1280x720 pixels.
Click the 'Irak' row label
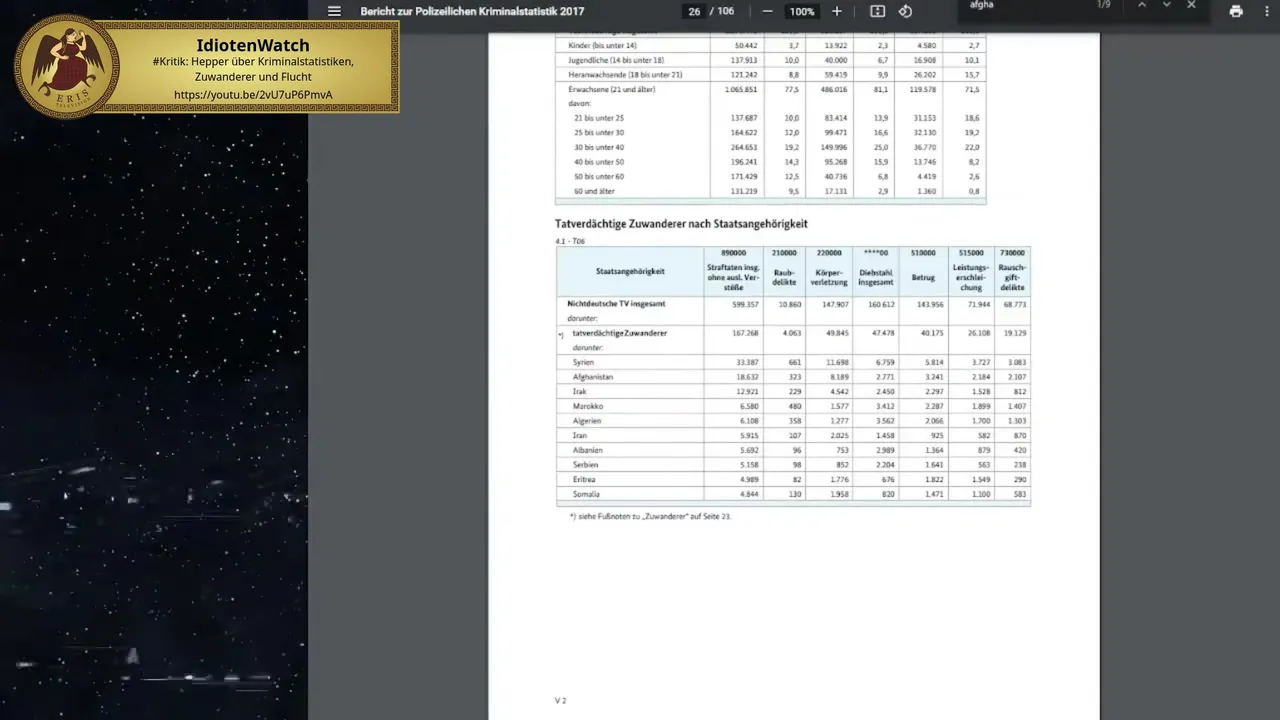click(579, 391)
